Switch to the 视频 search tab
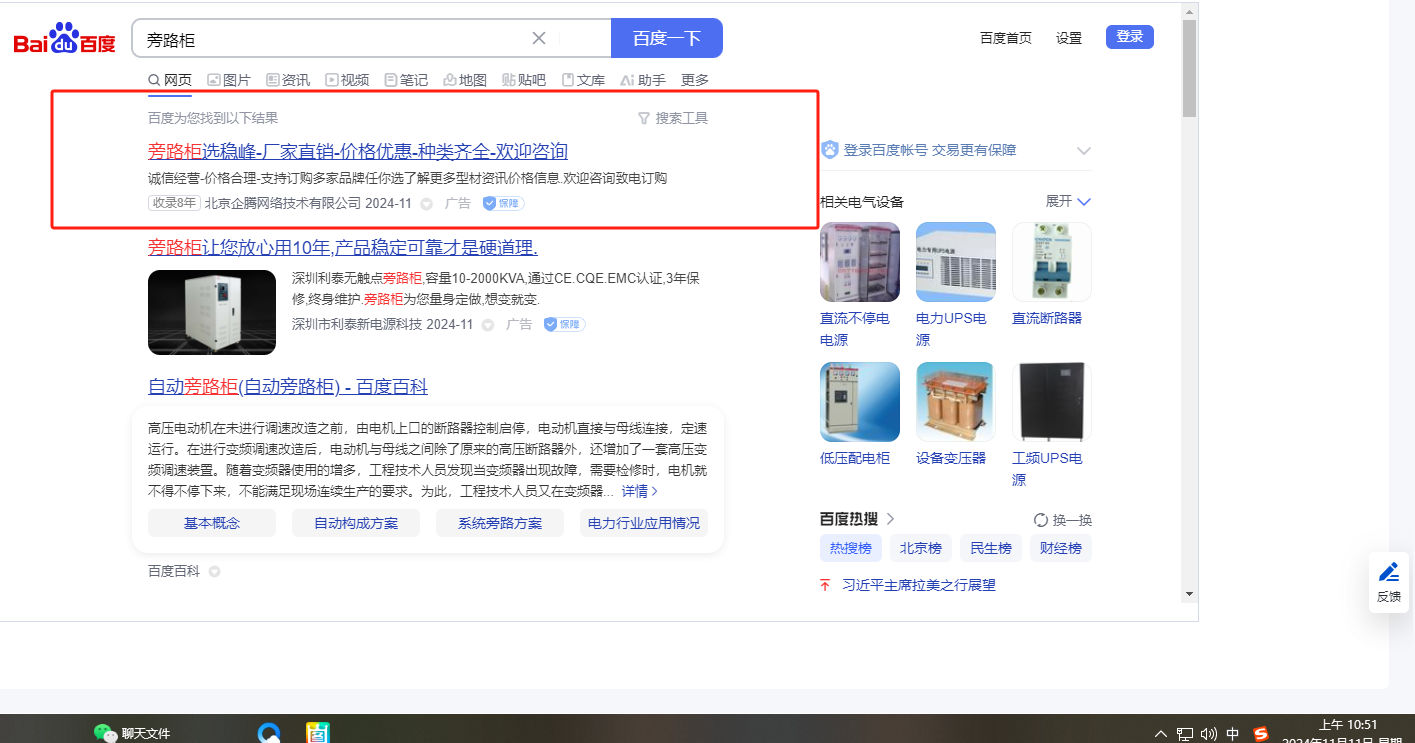The height and width of the screenshot is (743, 1415). coord(347,80)
